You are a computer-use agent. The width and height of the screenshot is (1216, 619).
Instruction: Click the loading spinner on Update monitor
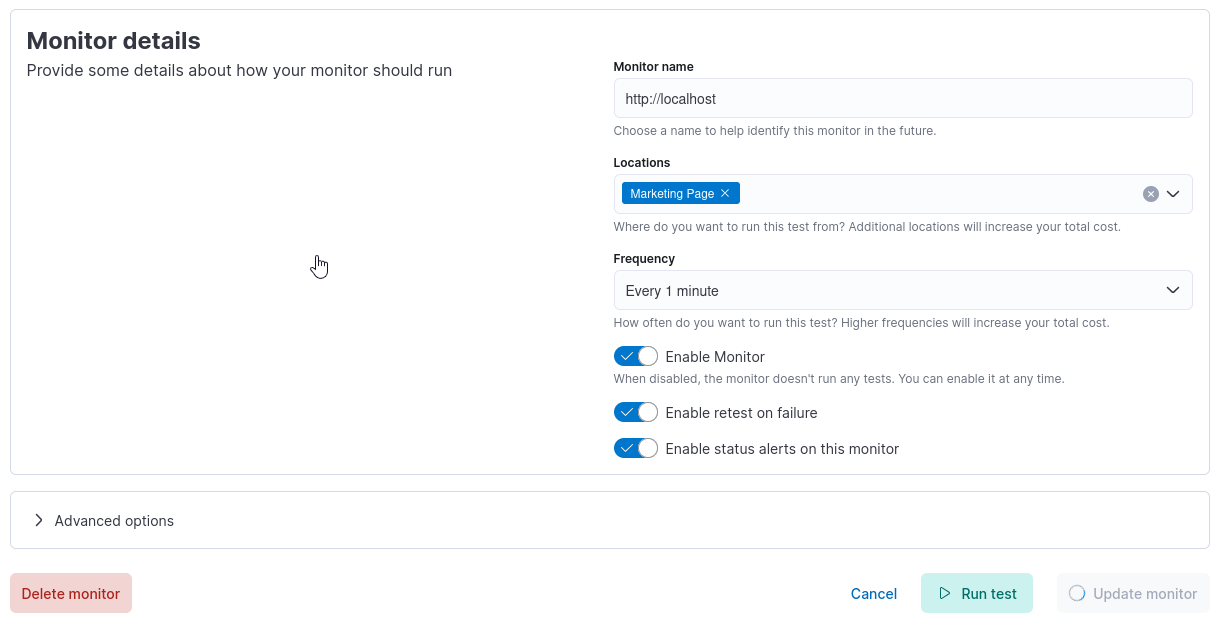click(1077, 593)
